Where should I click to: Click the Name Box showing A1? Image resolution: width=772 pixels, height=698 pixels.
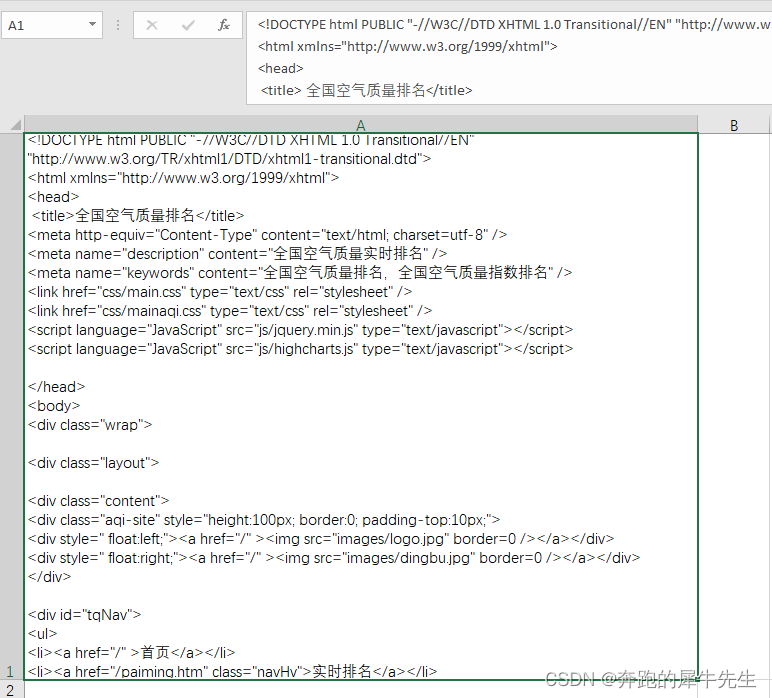52,25
